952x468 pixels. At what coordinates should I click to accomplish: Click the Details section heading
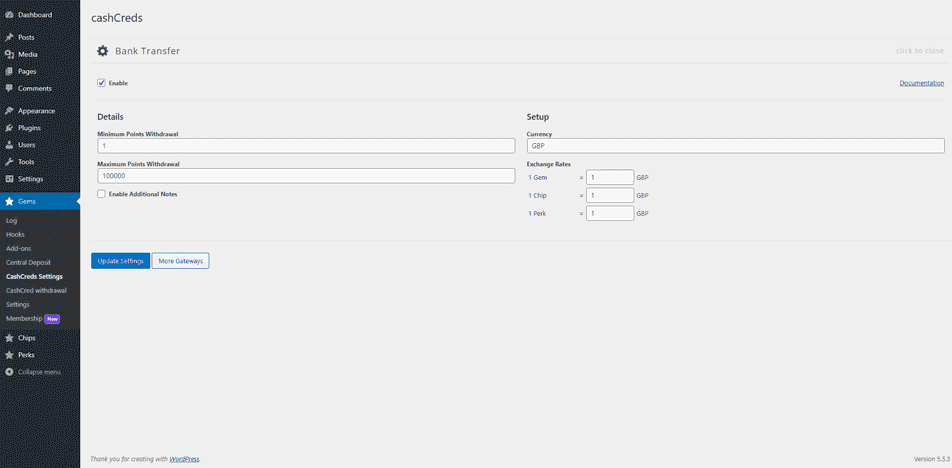point(110,117)
